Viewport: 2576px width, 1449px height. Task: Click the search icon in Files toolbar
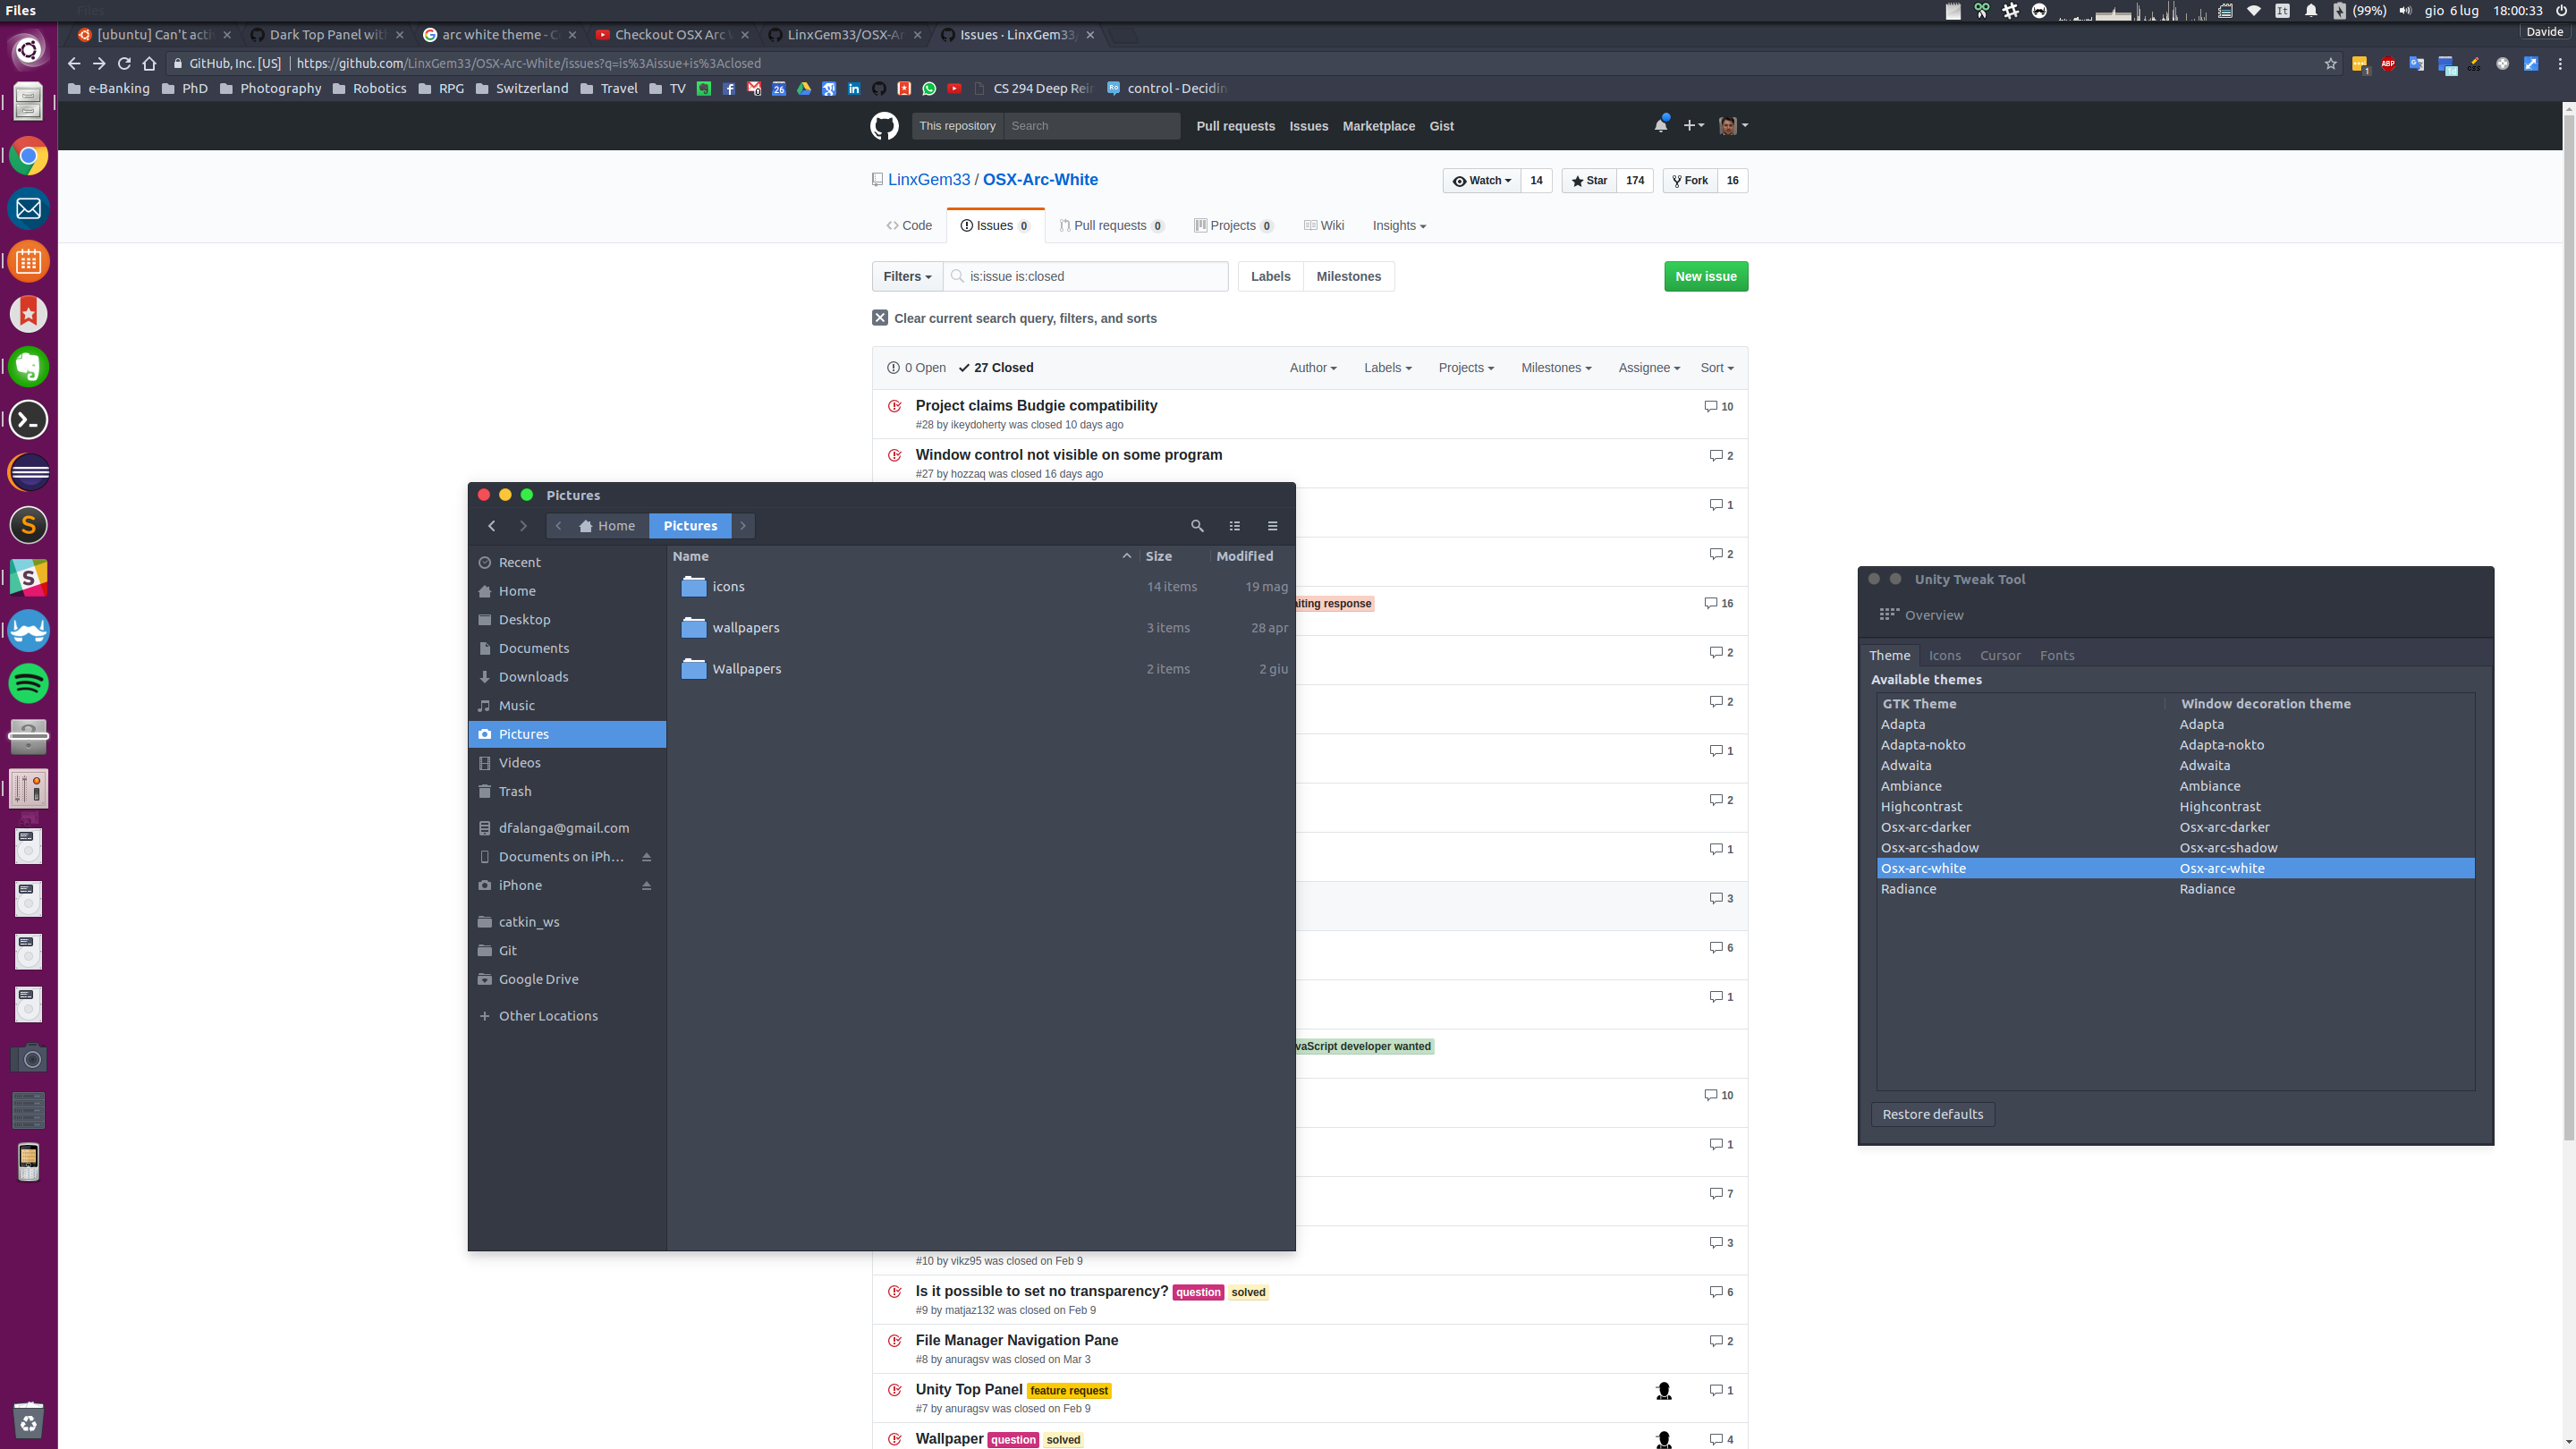click(1197, 526)
